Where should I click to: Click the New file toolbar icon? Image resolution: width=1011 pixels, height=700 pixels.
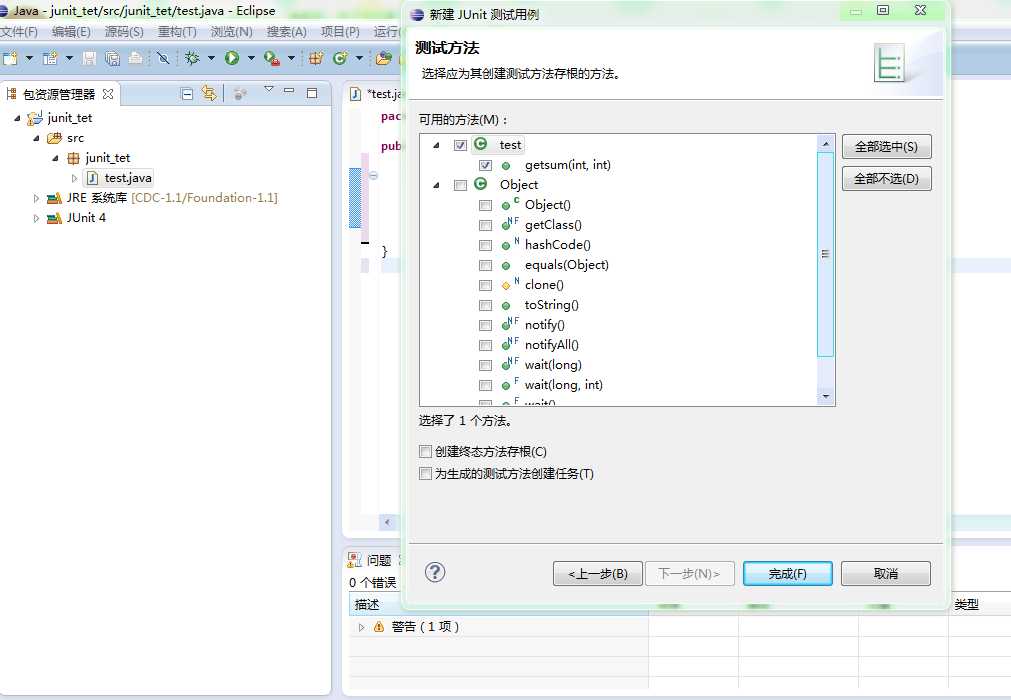pyautogui.click(x=10, y=59)
